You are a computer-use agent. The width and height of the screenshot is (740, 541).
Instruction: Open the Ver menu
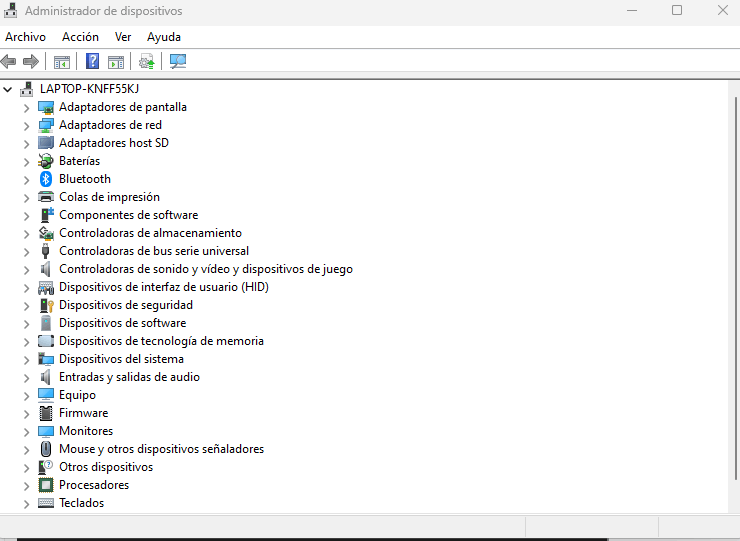[x=123, y=37]
